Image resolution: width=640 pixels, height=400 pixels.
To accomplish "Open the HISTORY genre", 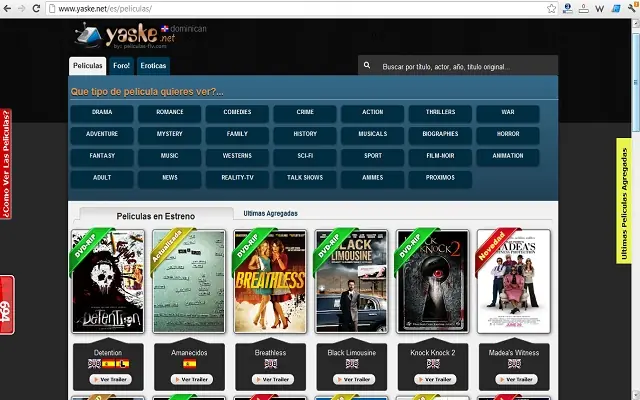I will pos(305,135).
